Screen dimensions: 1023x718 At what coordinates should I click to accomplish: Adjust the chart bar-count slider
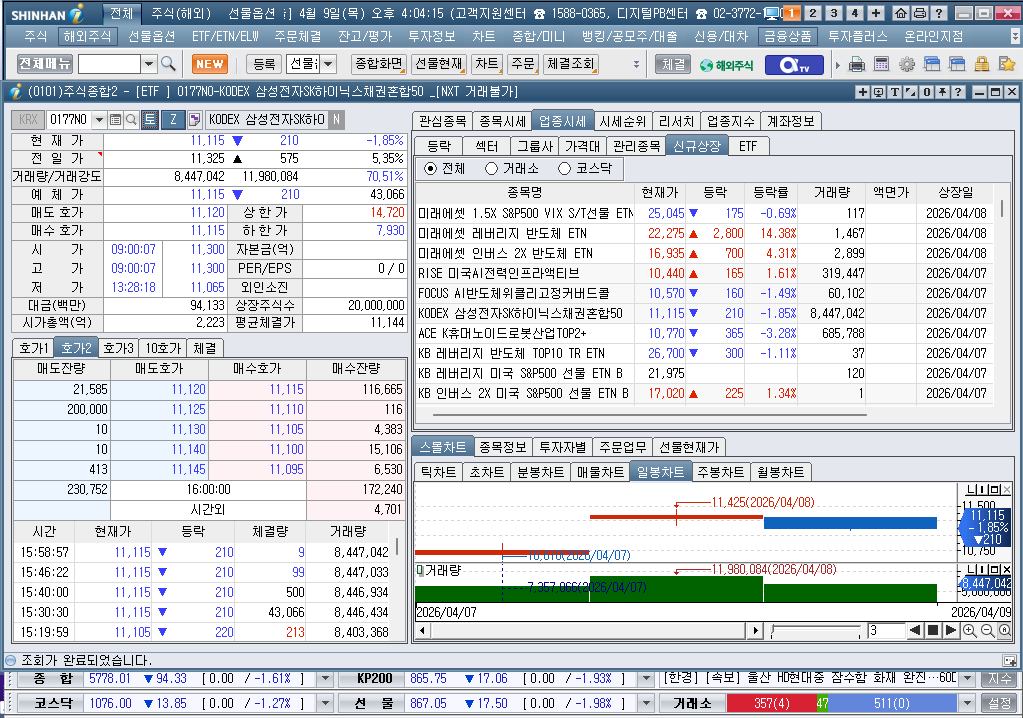[816, 631]
